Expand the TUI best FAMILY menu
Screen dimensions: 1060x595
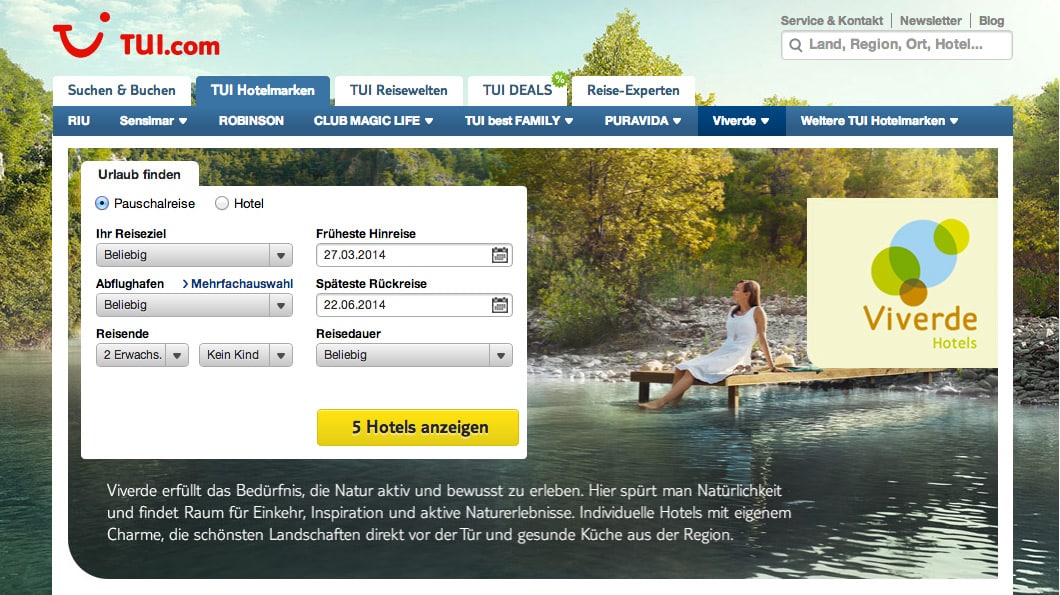(x=519, y=121)
